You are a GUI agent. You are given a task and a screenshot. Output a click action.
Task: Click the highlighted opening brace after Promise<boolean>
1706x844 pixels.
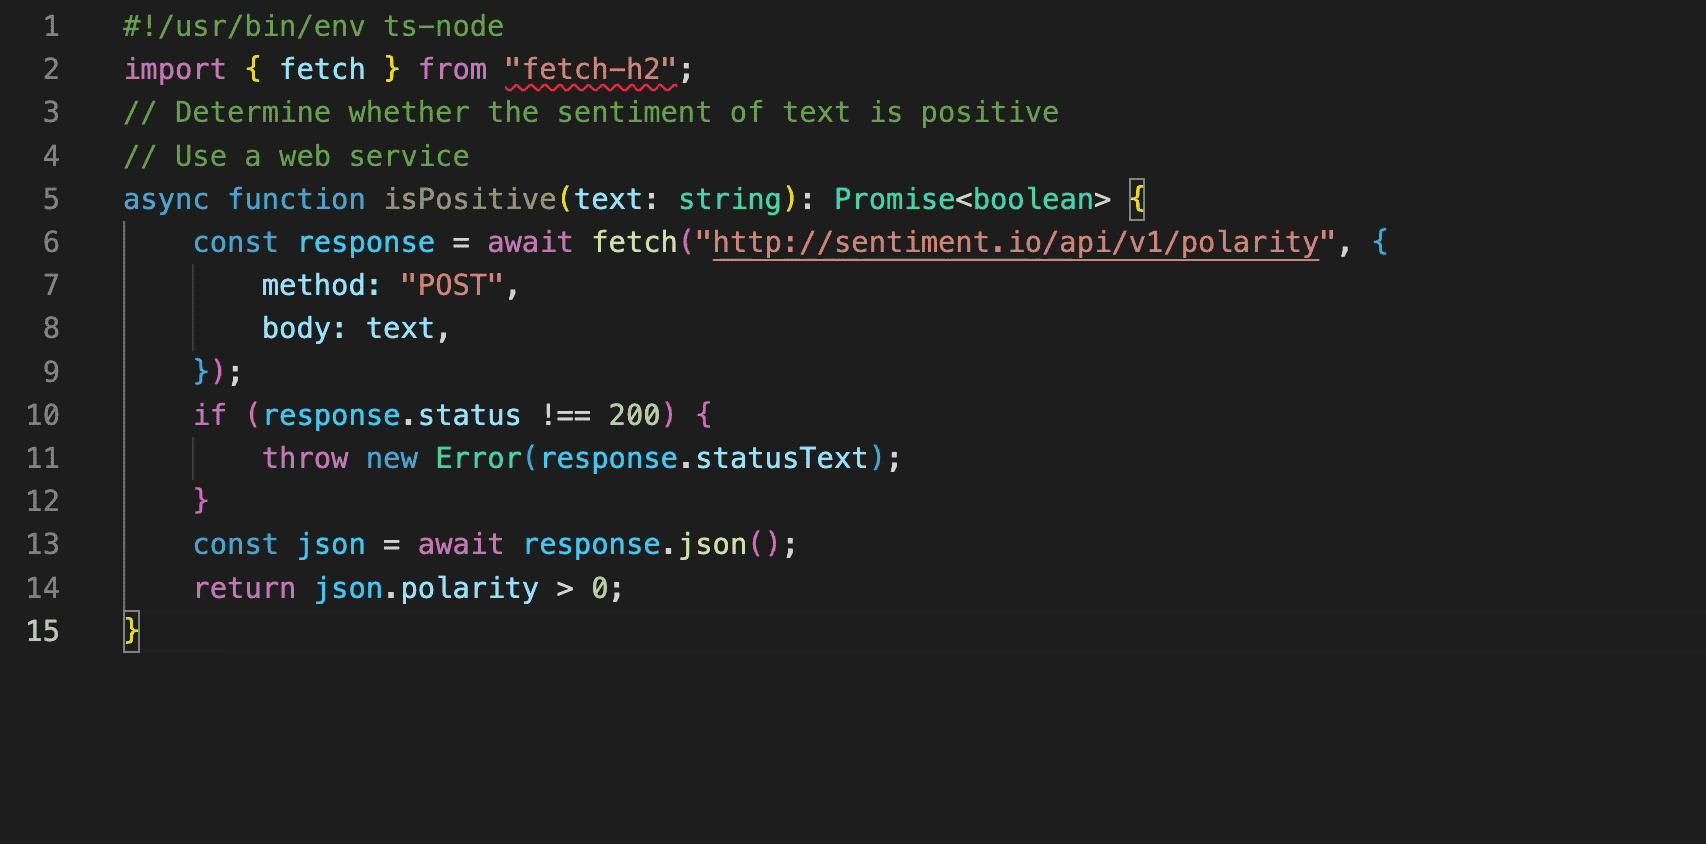tap(1137, 199)
